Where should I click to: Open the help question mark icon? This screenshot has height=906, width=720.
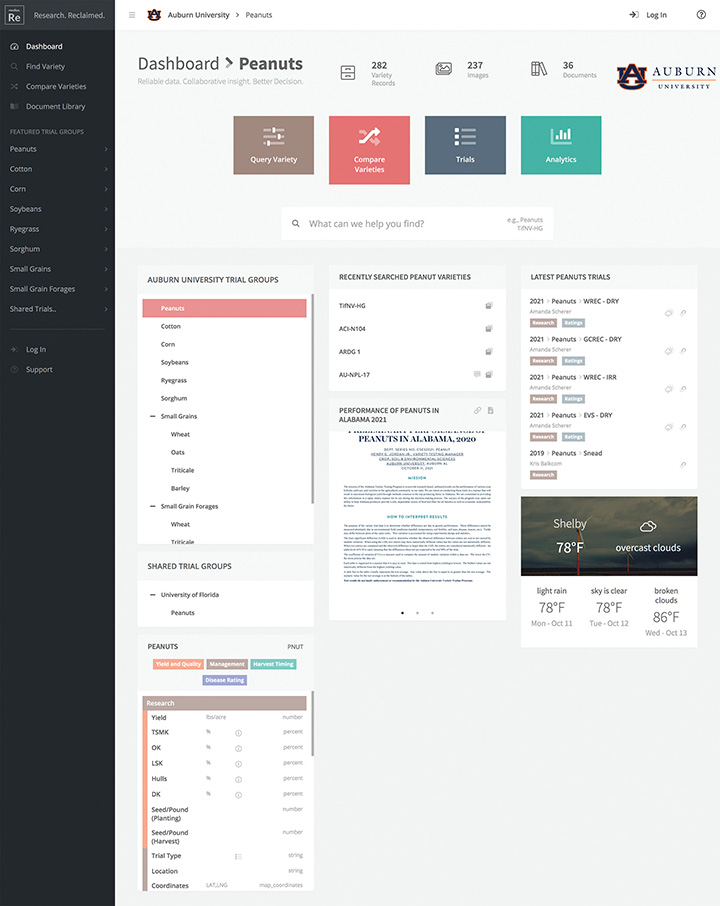701,15
